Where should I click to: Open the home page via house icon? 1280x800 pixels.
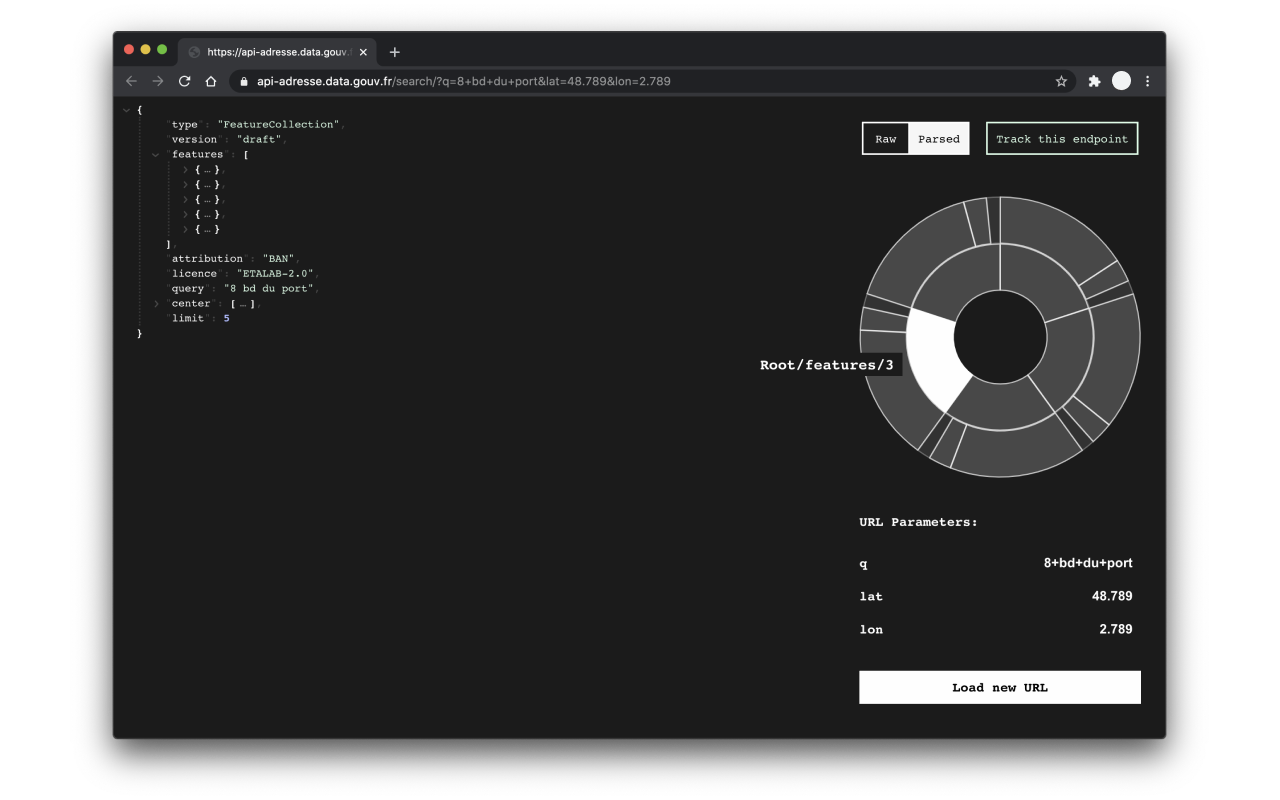click(212, 81)
